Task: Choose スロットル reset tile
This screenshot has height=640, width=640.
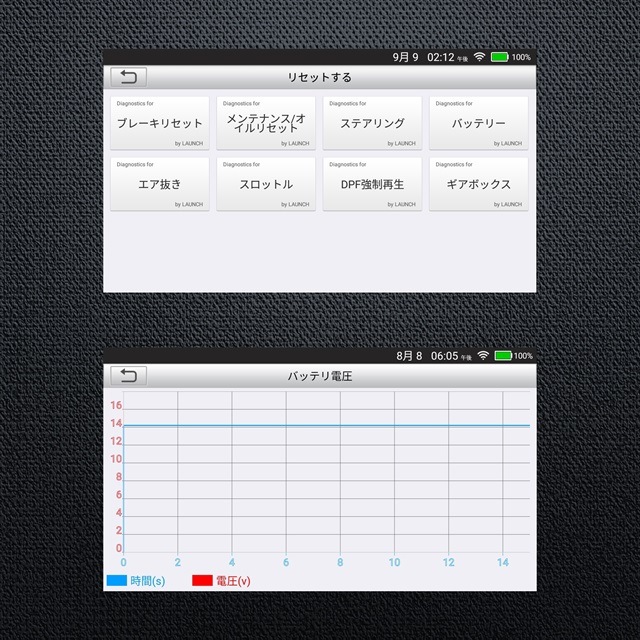Action: coord(266,184)
